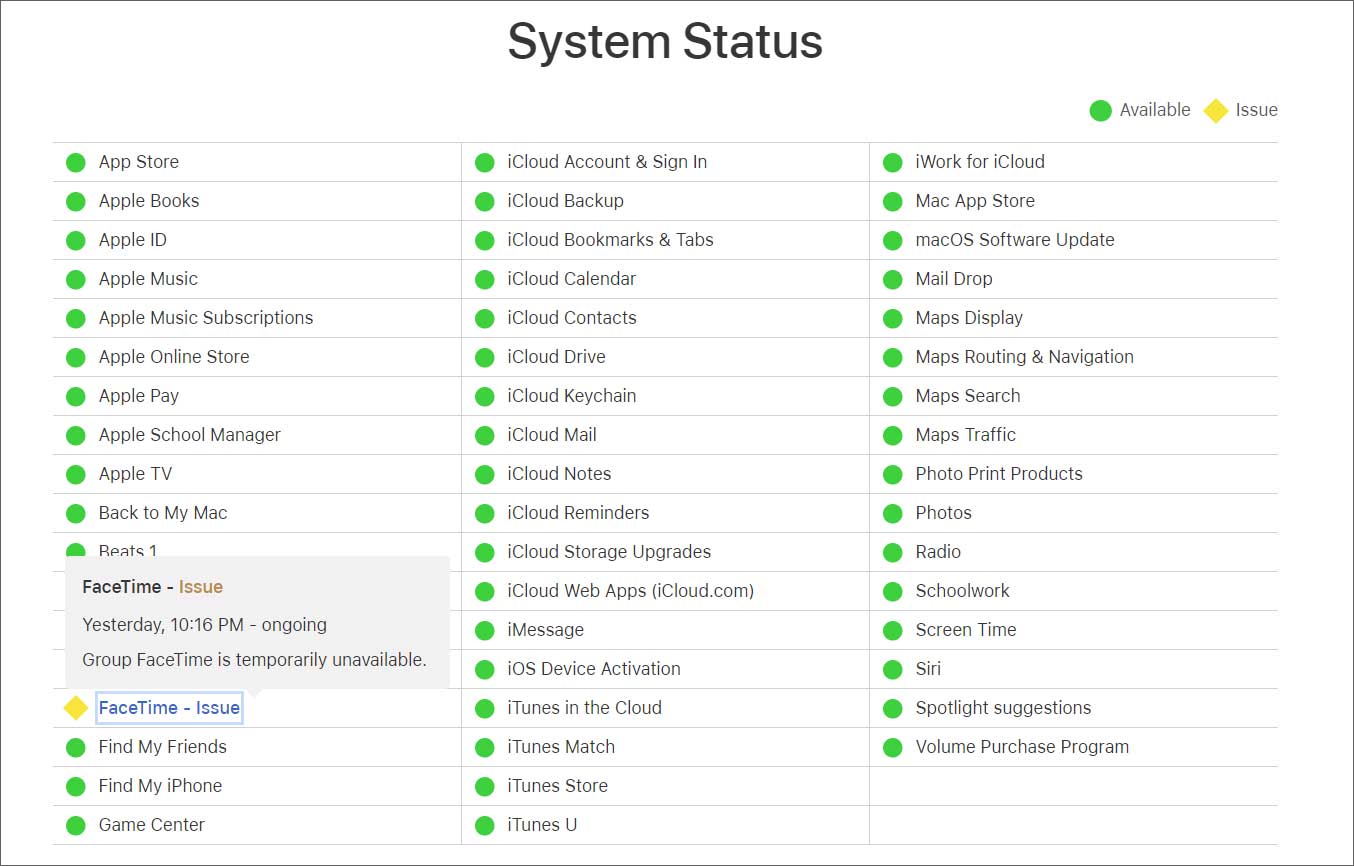The height and width of the screenshot is (866, 1354).
Task: Open the FaceTime - Issue link
Action: pos(168,707)
